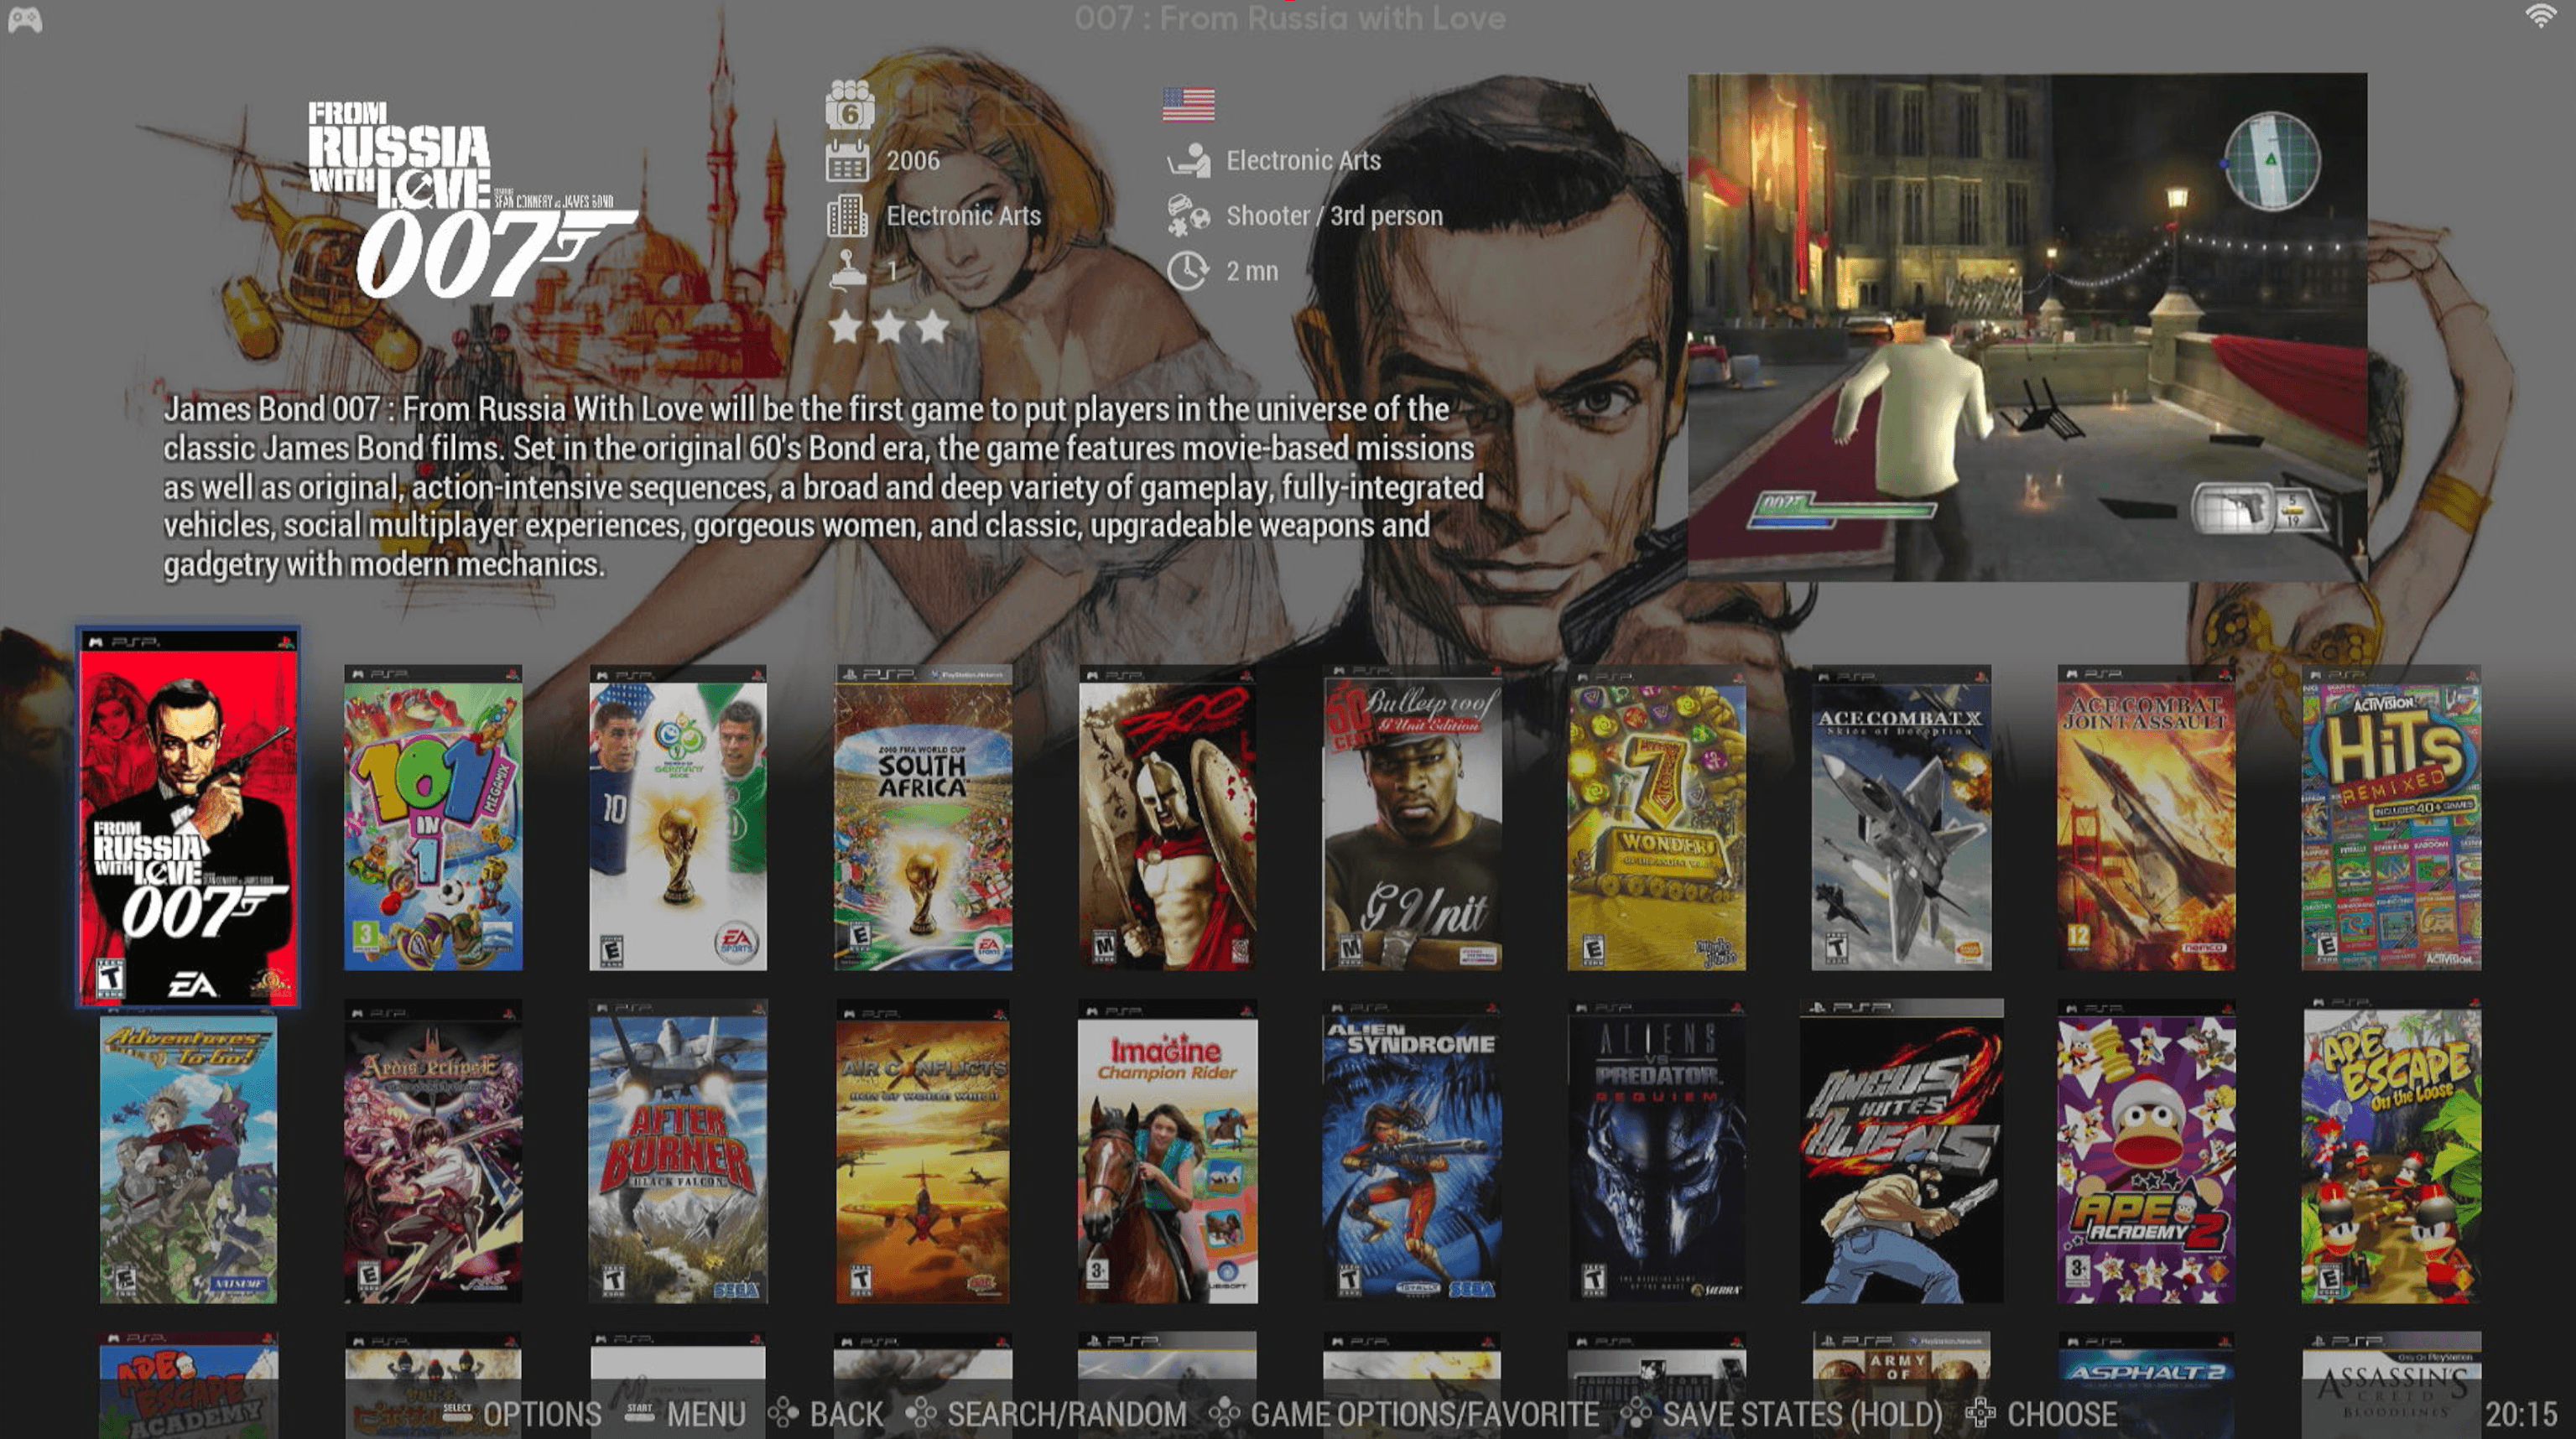Select Ape Escape On the Loose cover
This screenshot has width=2576, height=1439.
click(2391, 1152)
